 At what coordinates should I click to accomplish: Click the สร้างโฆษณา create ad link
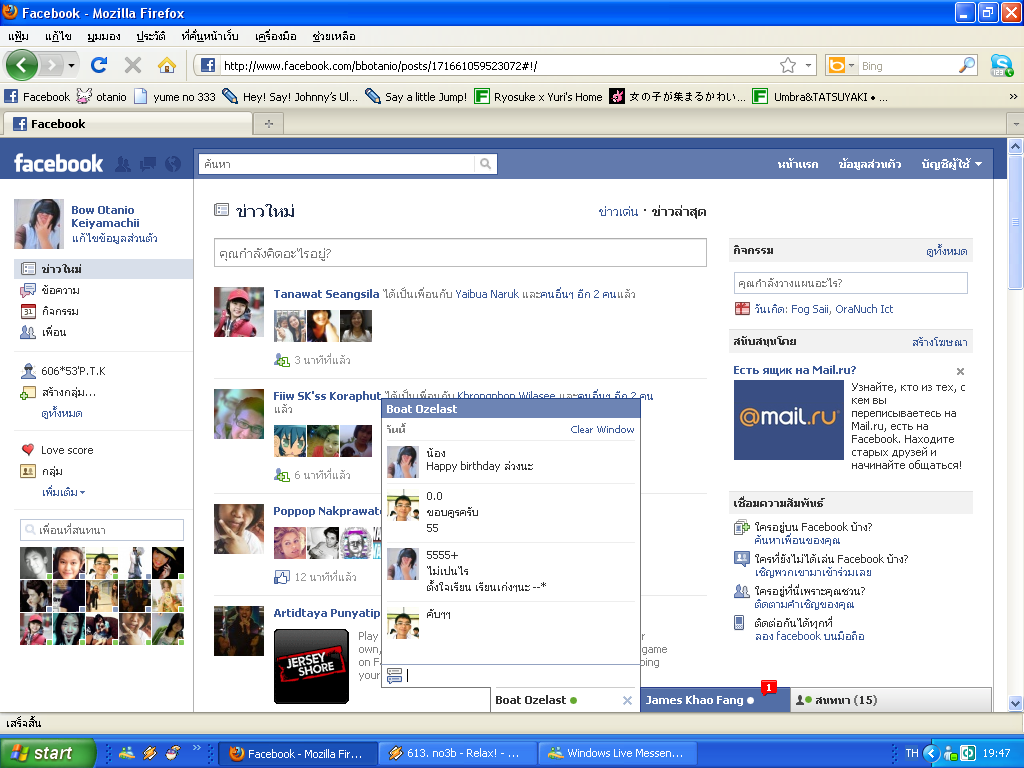[940, 342]
